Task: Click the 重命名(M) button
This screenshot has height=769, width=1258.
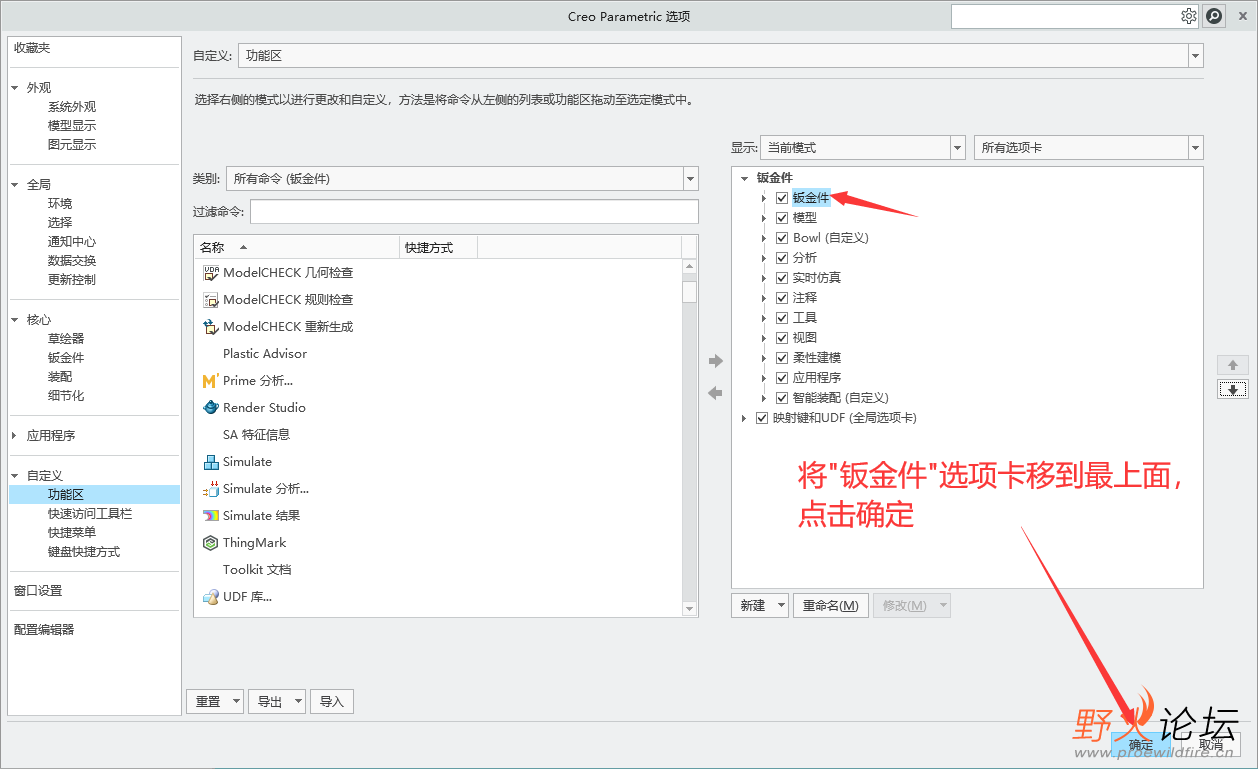Action: pos(830,606)
